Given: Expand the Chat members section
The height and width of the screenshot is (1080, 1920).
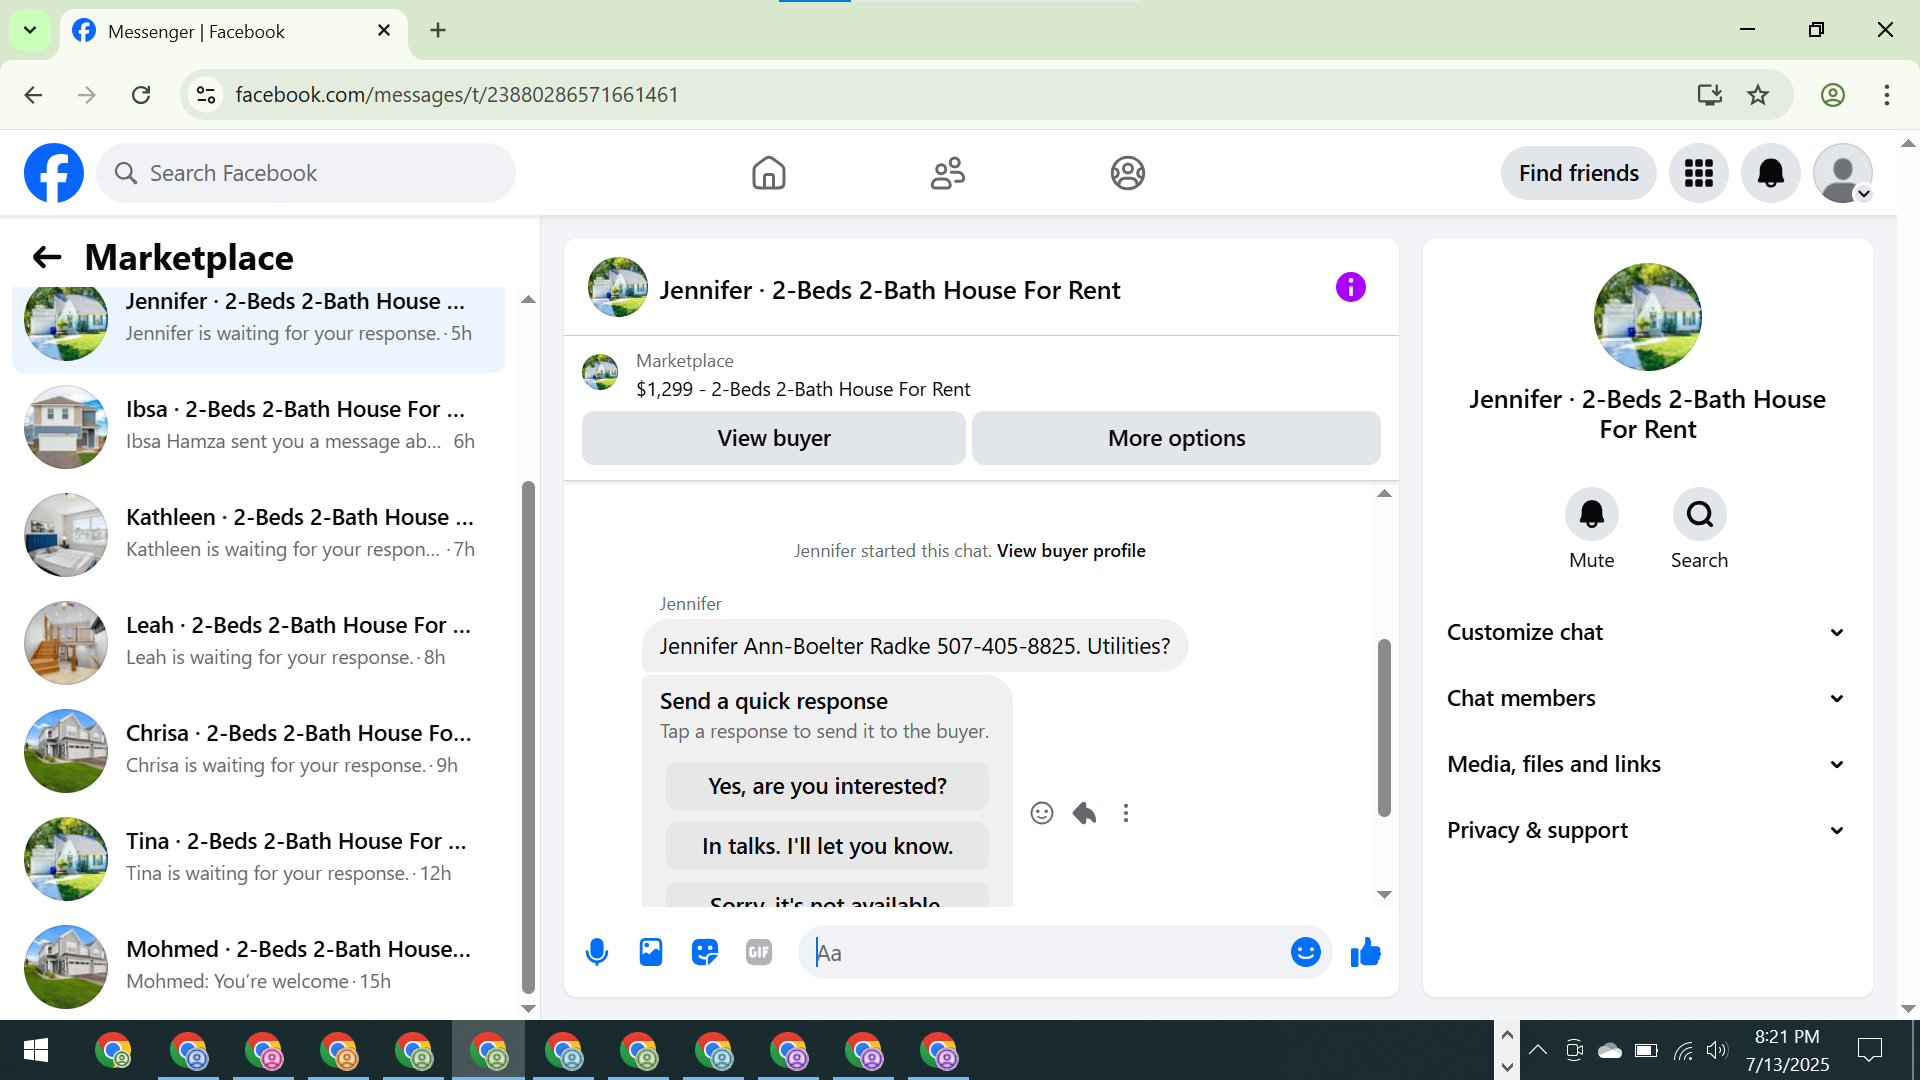Looking at the screenshot, I should click(1647, 698).
